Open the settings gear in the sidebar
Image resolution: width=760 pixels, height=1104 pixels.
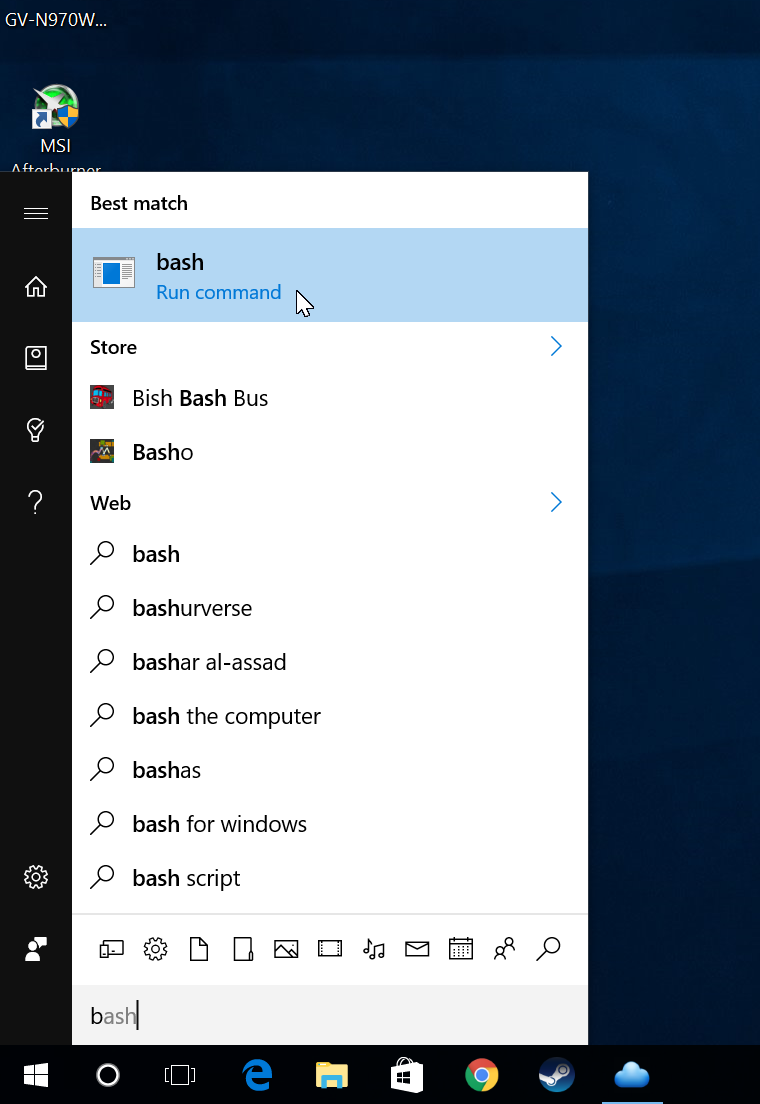click(x=36, y=877)
